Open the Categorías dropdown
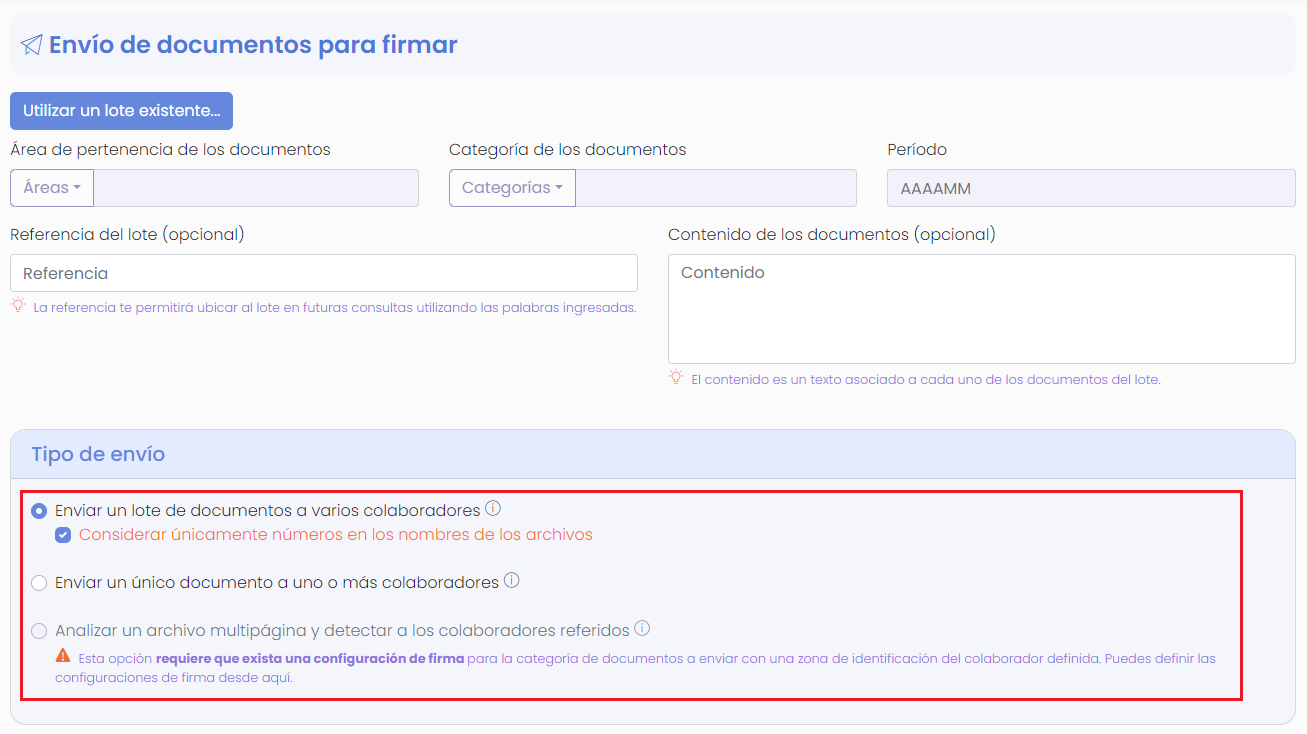 pos(512,187)
